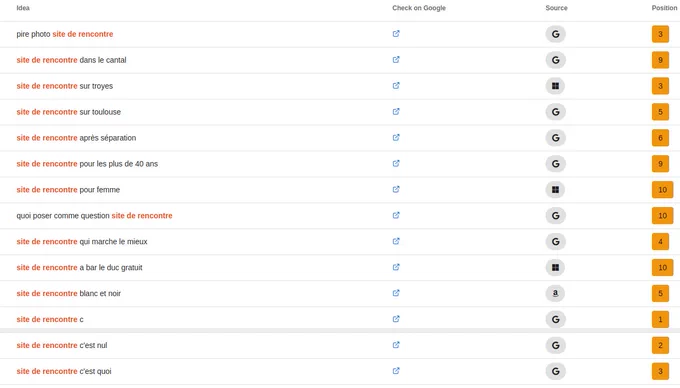Click Google source icon in 'c'est nul' row

click(x=556, y=346)
